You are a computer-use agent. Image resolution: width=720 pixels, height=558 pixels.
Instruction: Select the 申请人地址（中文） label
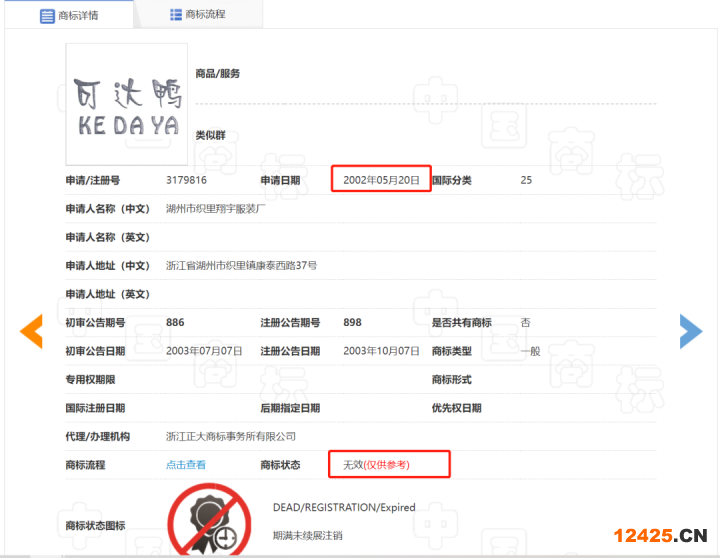(x=108, y=265)
